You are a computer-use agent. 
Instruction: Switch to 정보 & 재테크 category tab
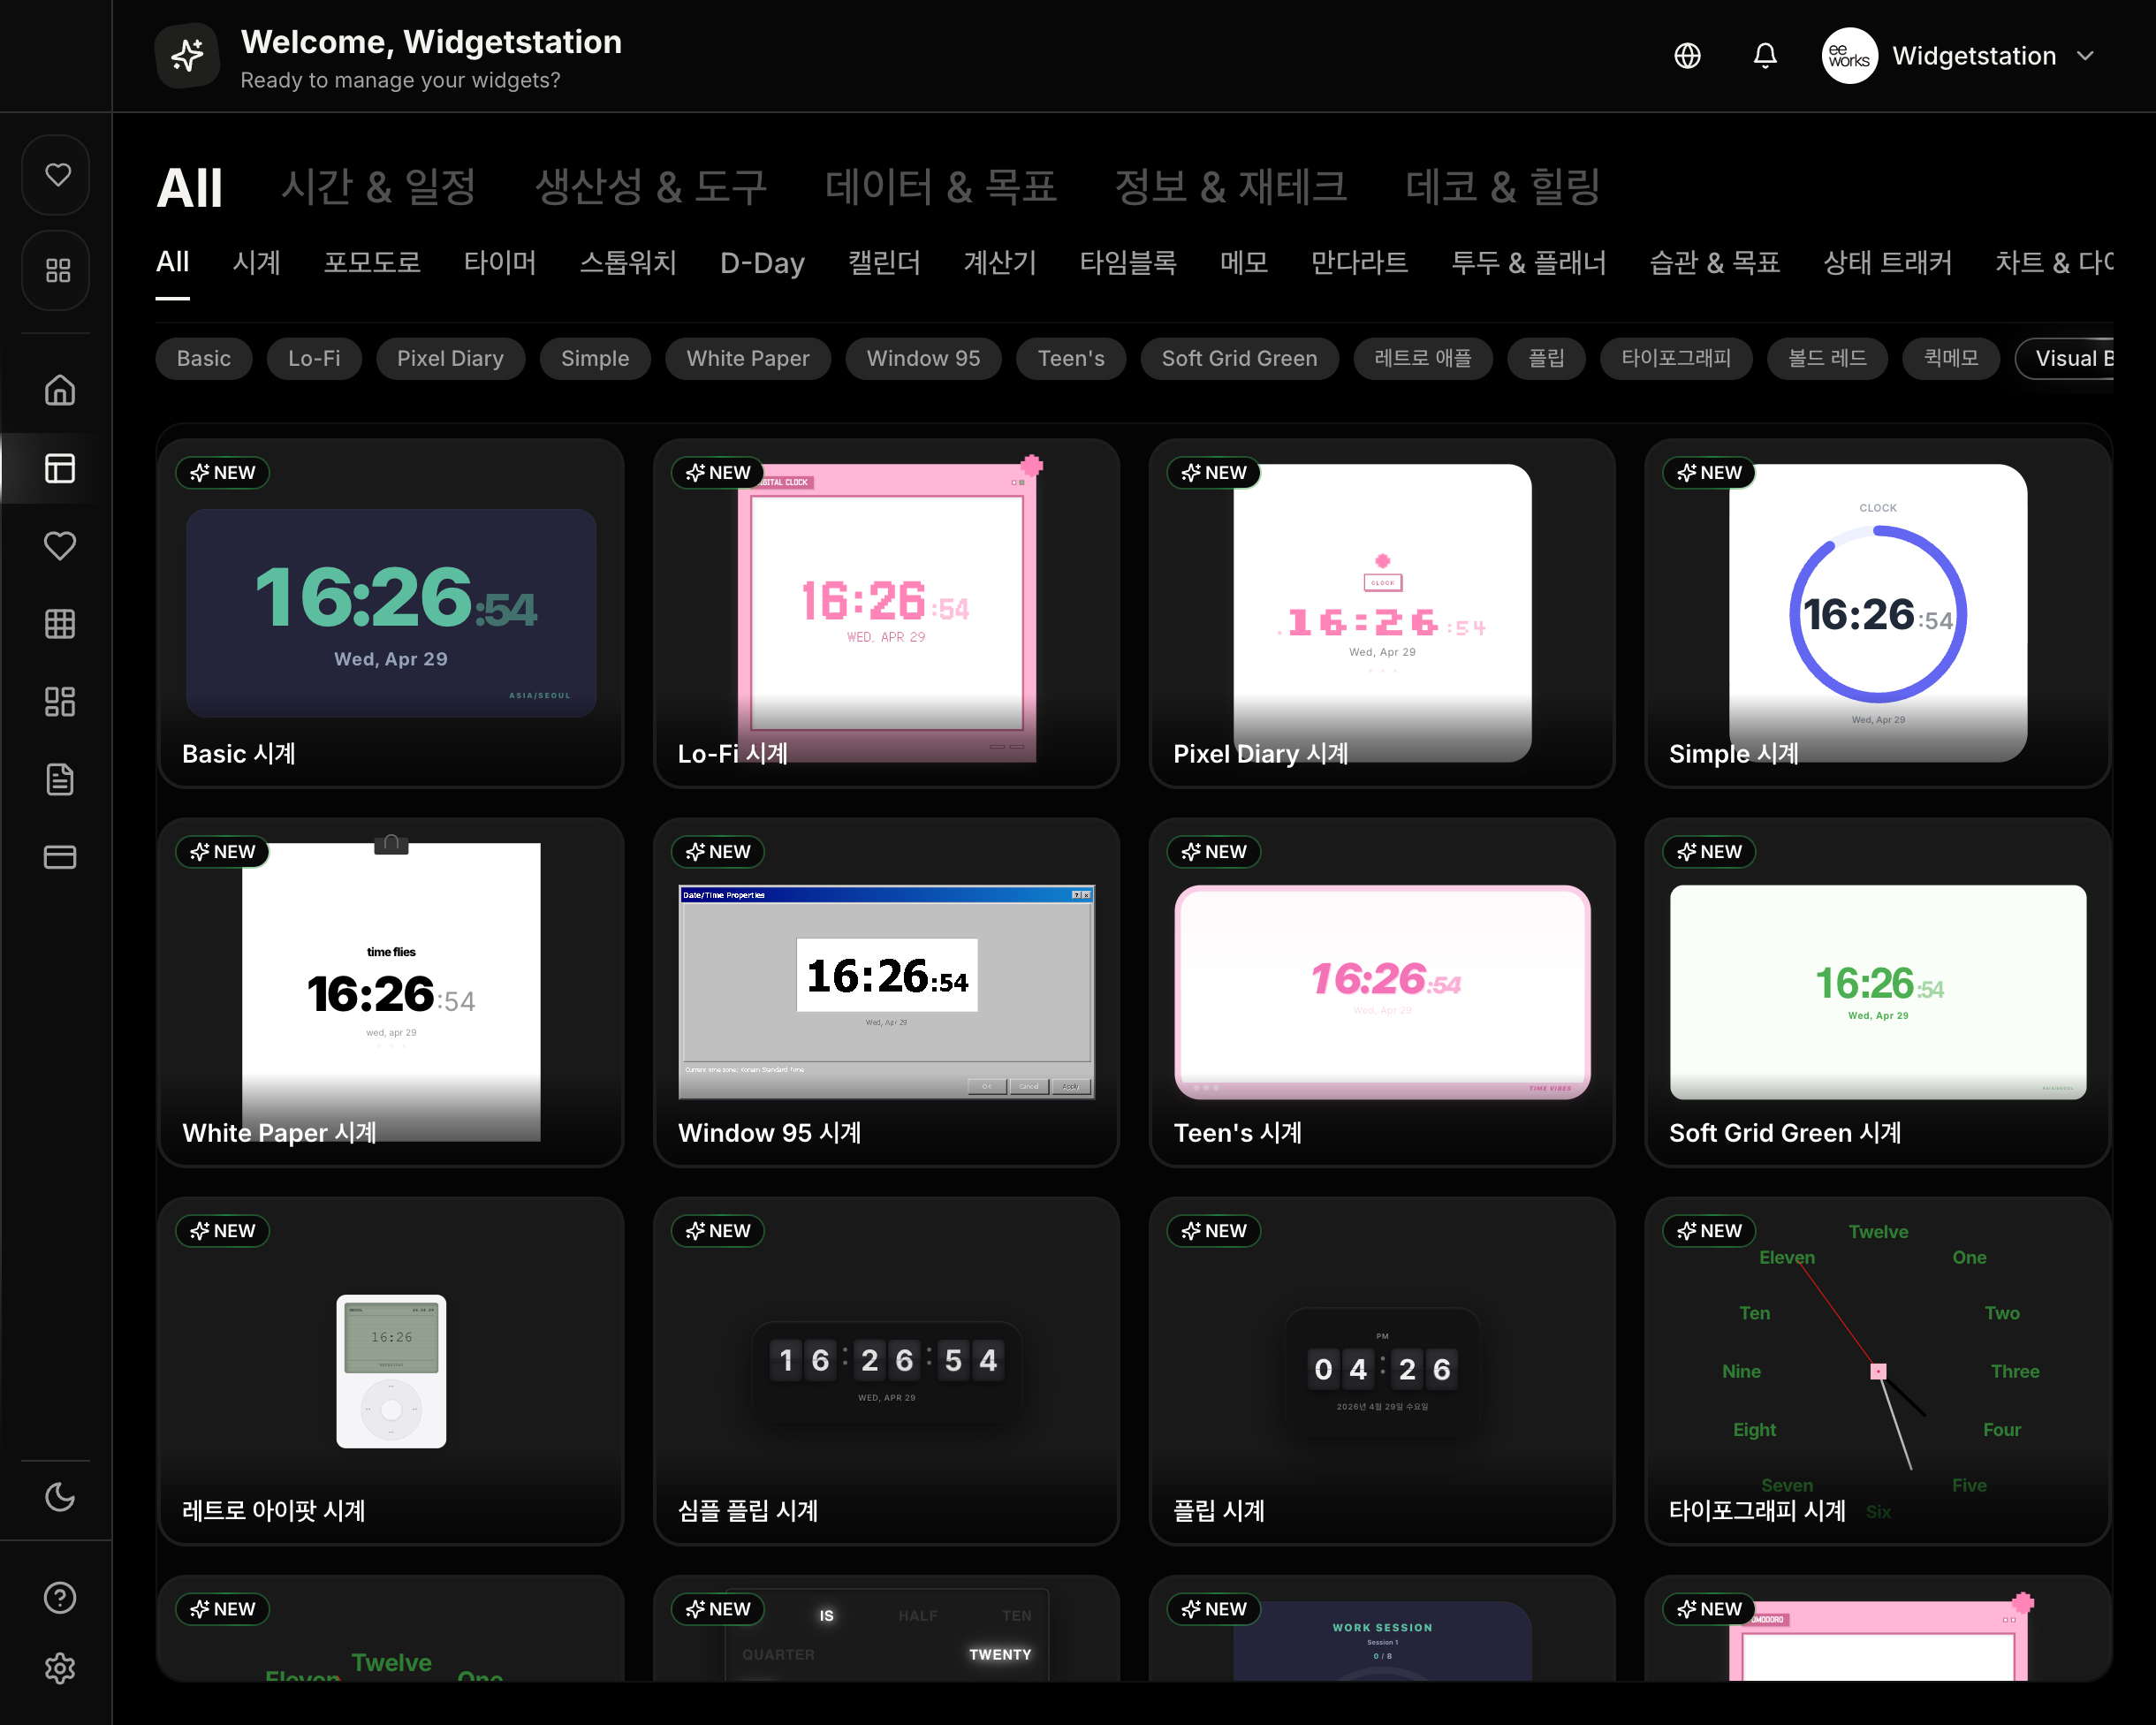(1230, 187)
